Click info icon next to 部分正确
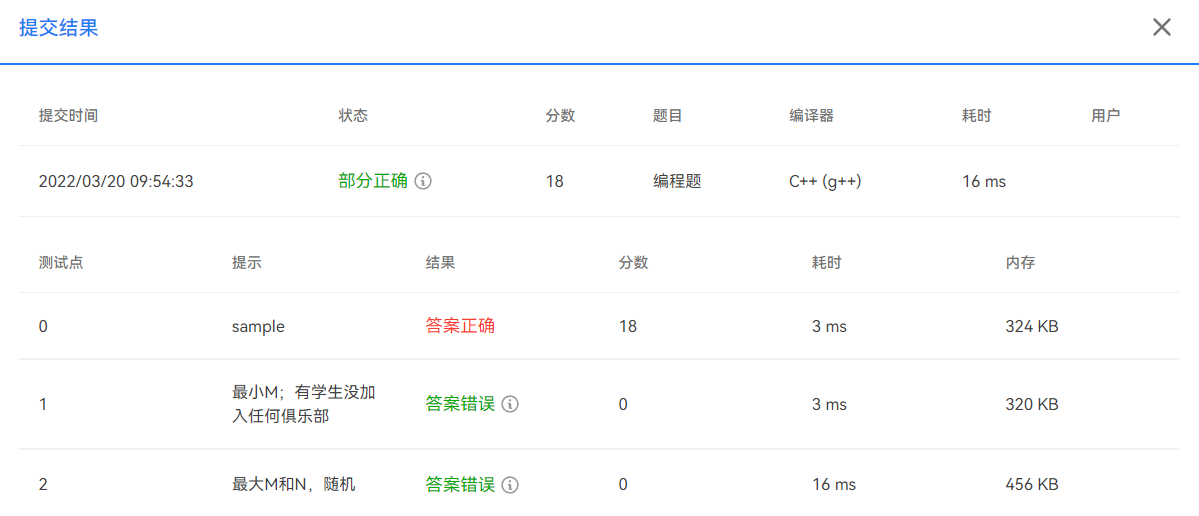Screen dimensions: 1199x516 pos(423,182)
